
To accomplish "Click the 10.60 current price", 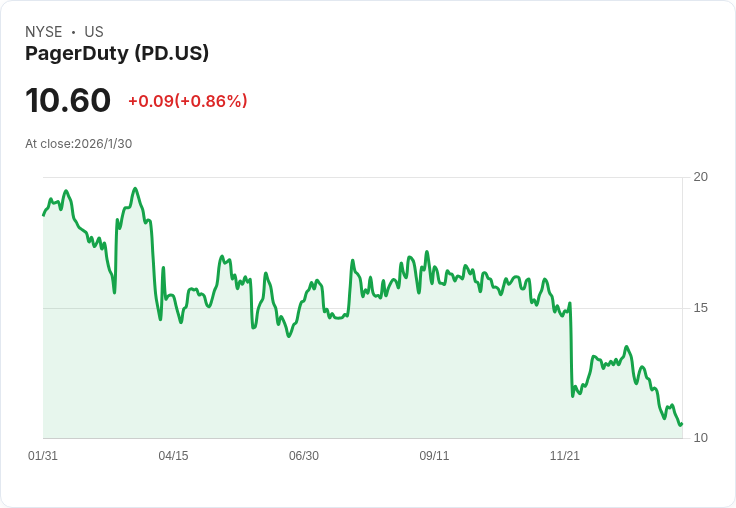I will pos(68,101).
